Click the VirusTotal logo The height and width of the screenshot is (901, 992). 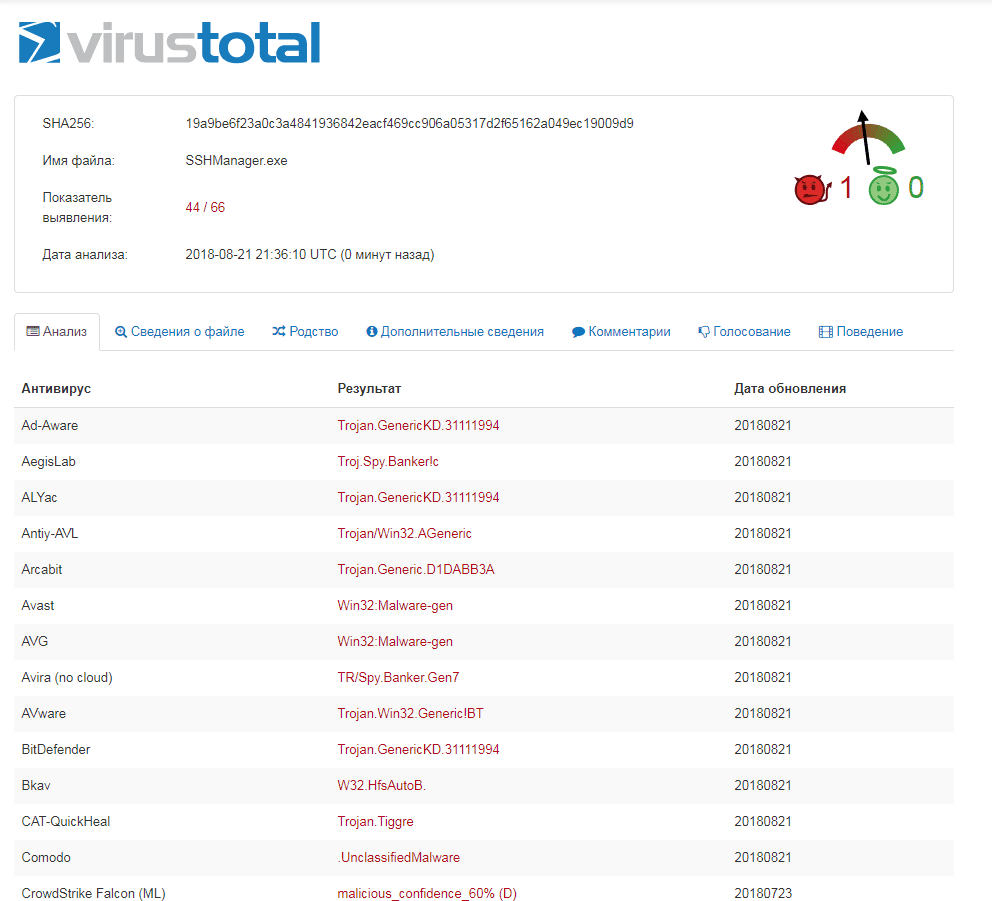tap(170, 44)
